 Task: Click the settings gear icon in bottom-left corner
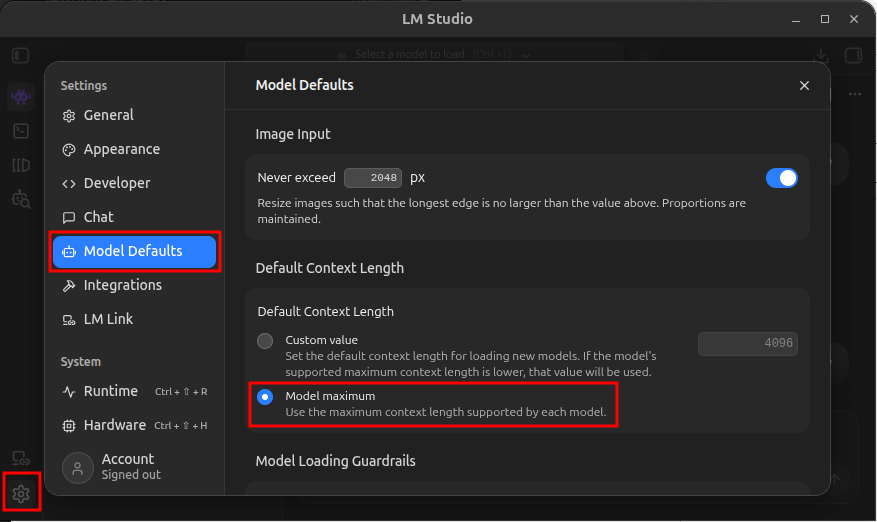pyautogui.click(x=21, y=493)
